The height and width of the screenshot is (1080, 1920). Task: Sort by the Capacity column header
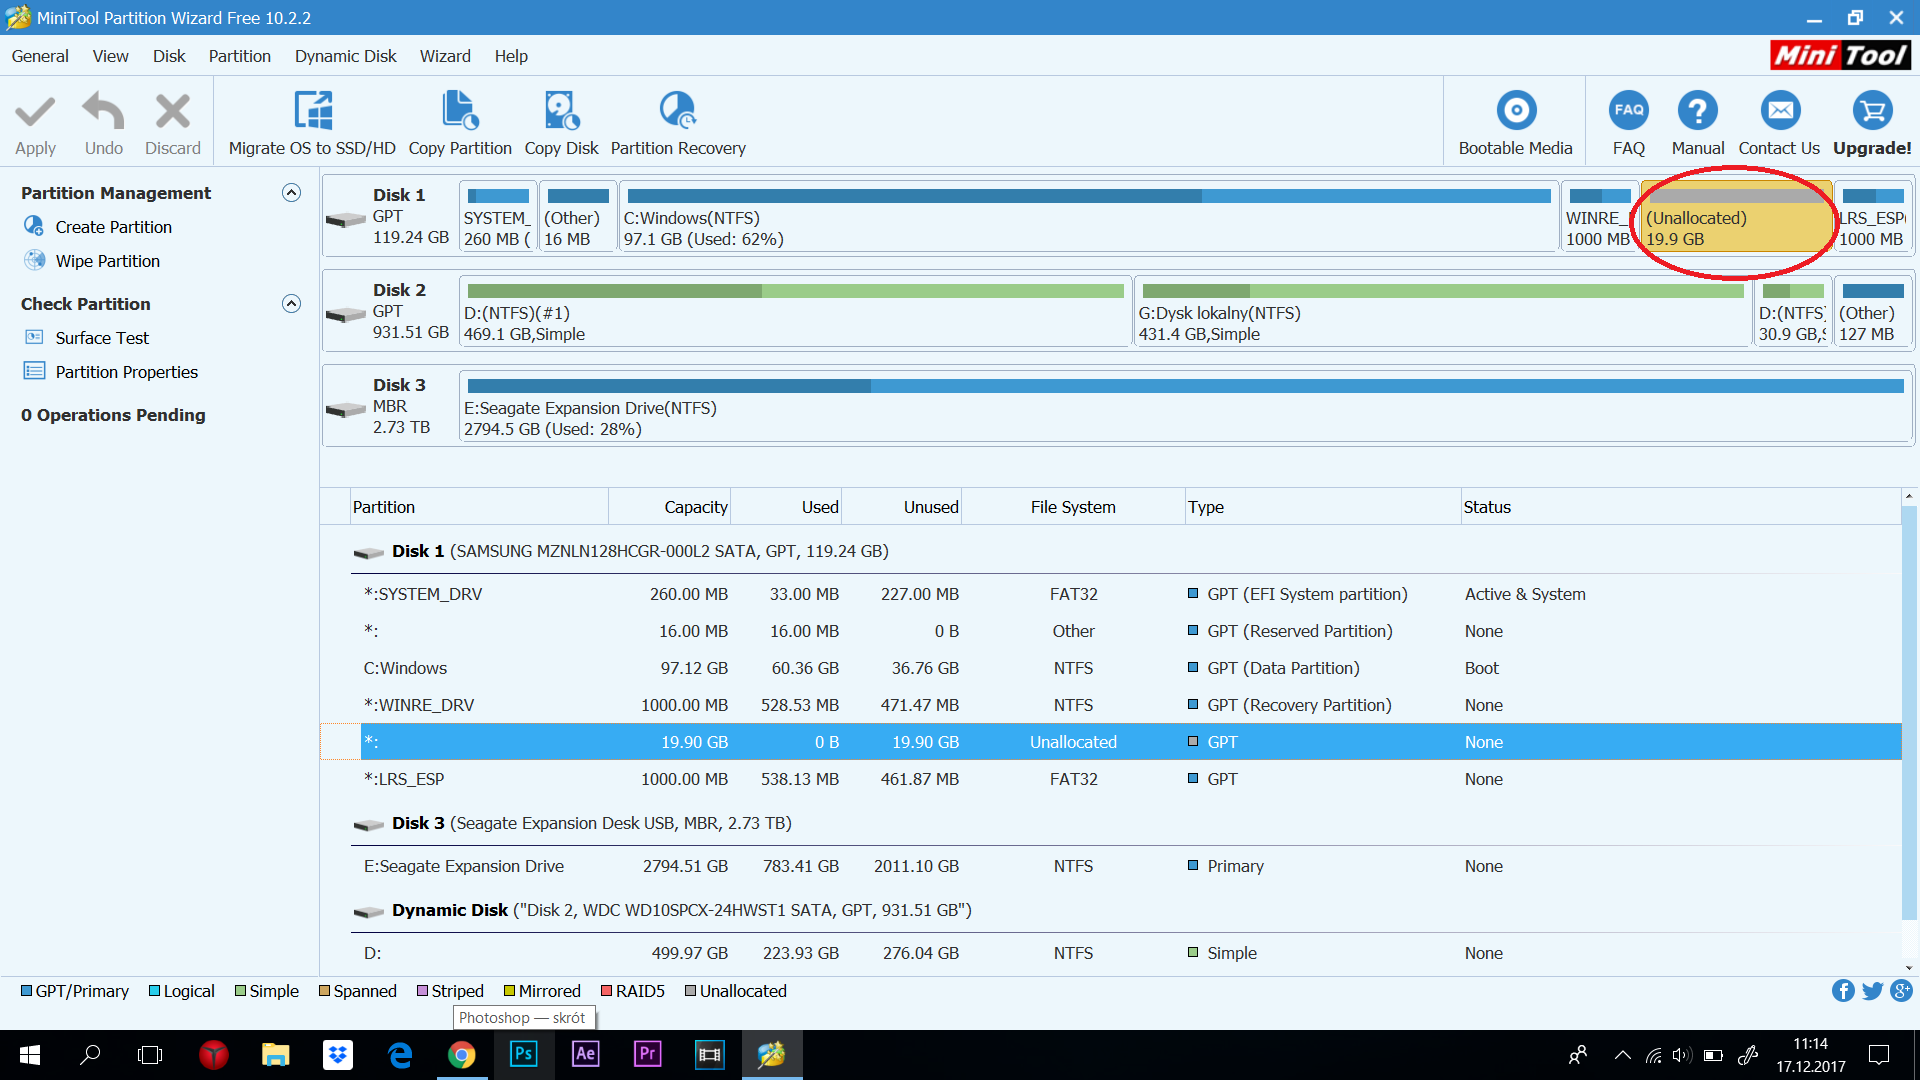coord(669,507)
